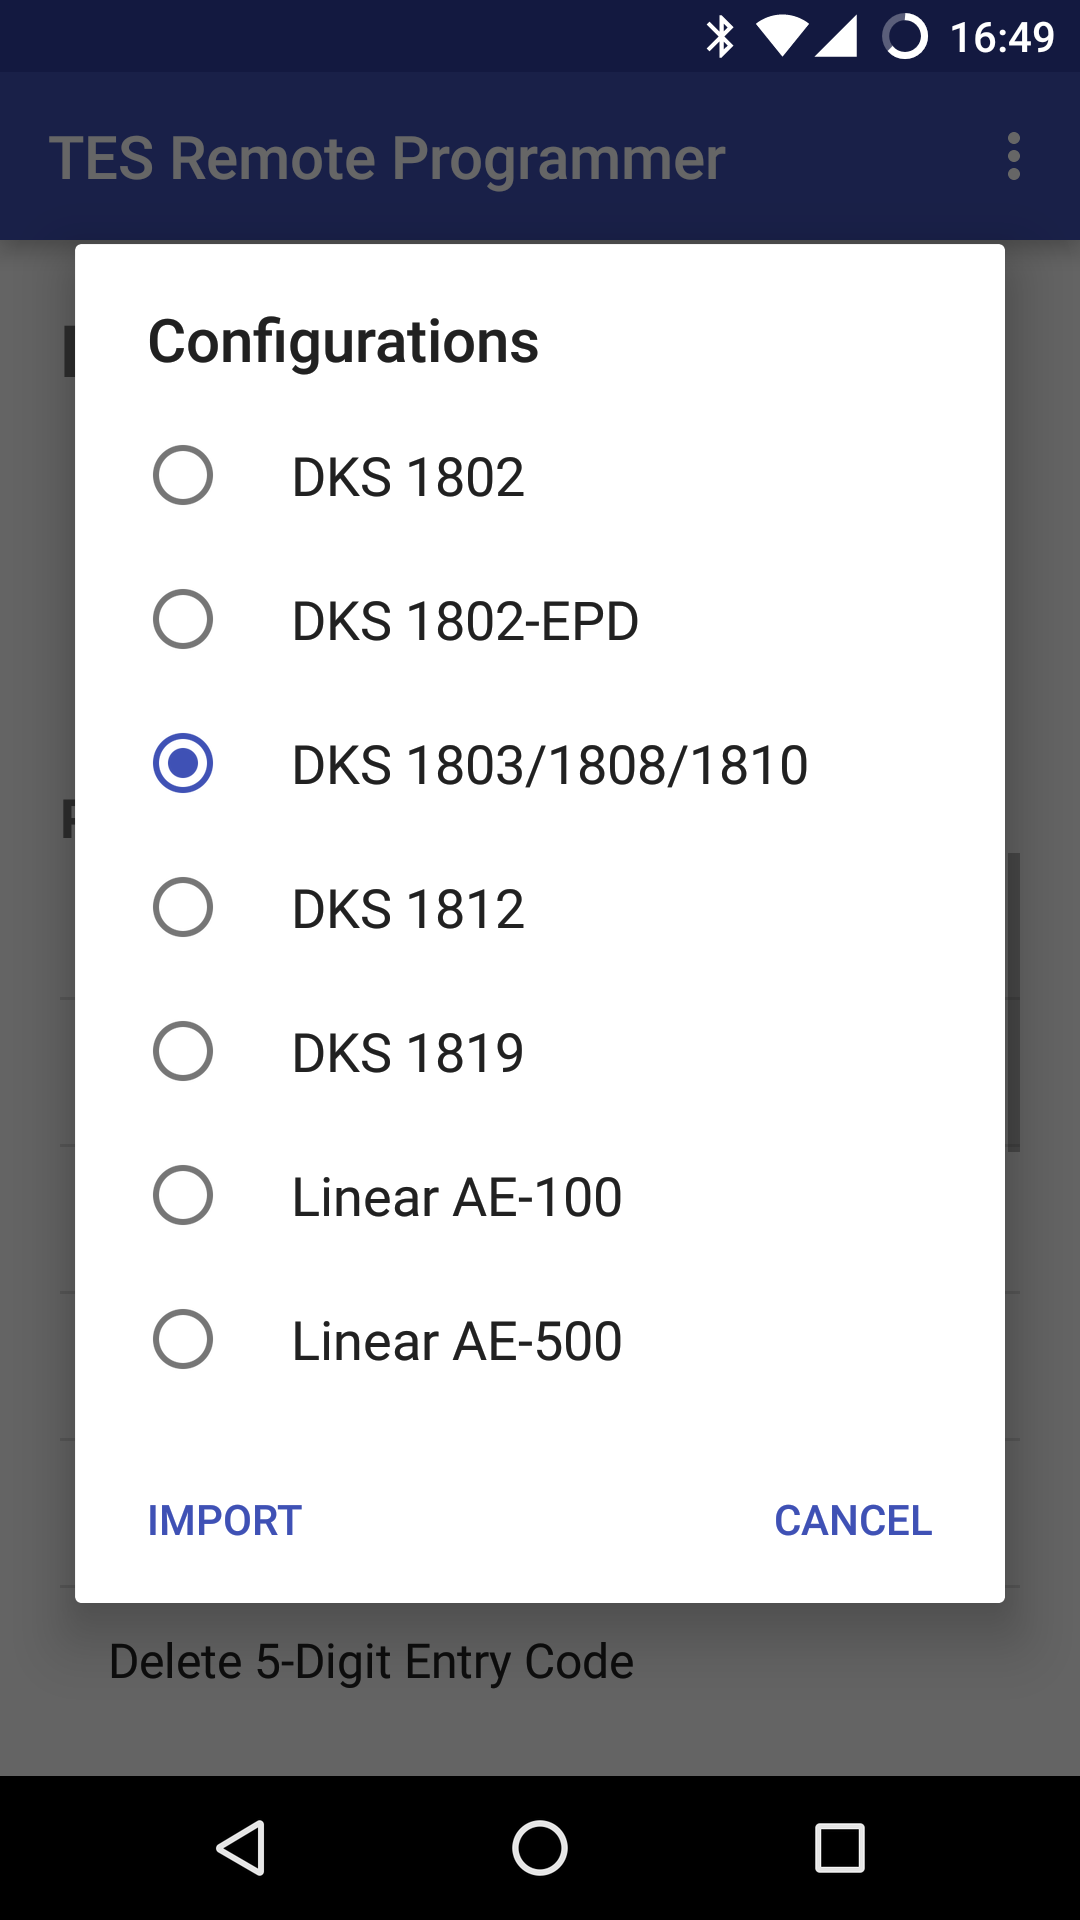This screenshot has width=1080, height=1920.
Task: Select Linear AE-500 radio button
Action: click(183, 1339)
